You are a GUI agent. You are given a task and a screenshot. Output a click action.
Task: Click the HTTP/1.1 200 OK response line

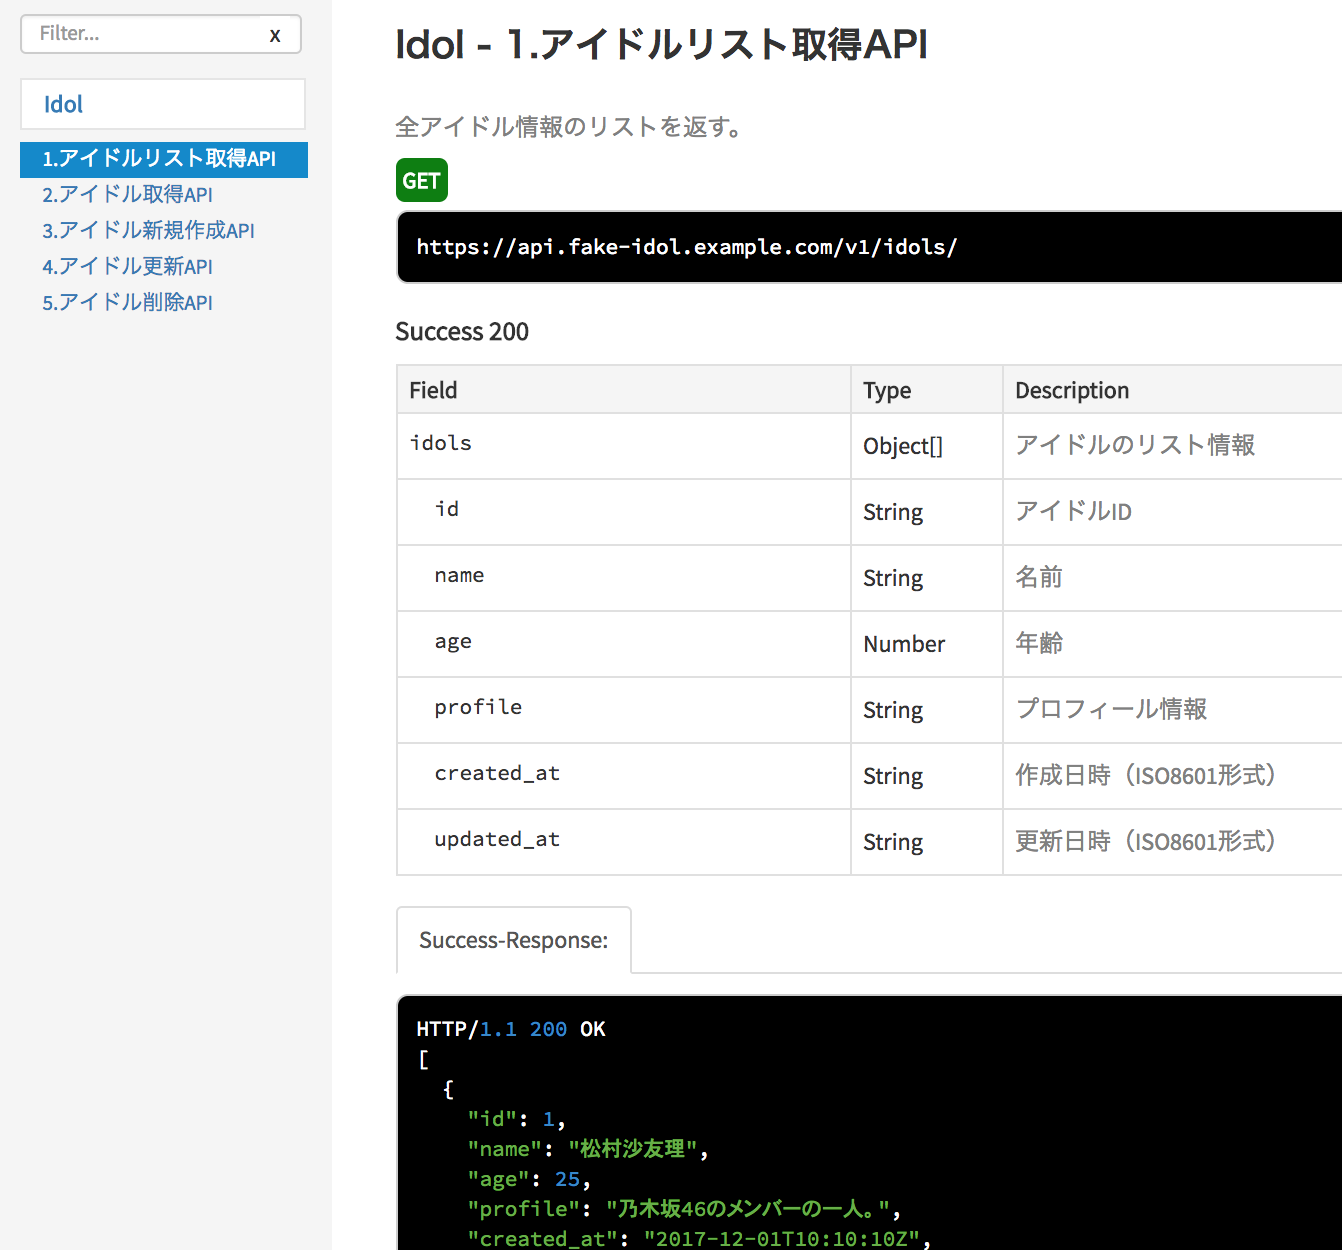pyautogui.click(x=510, y=1029)
